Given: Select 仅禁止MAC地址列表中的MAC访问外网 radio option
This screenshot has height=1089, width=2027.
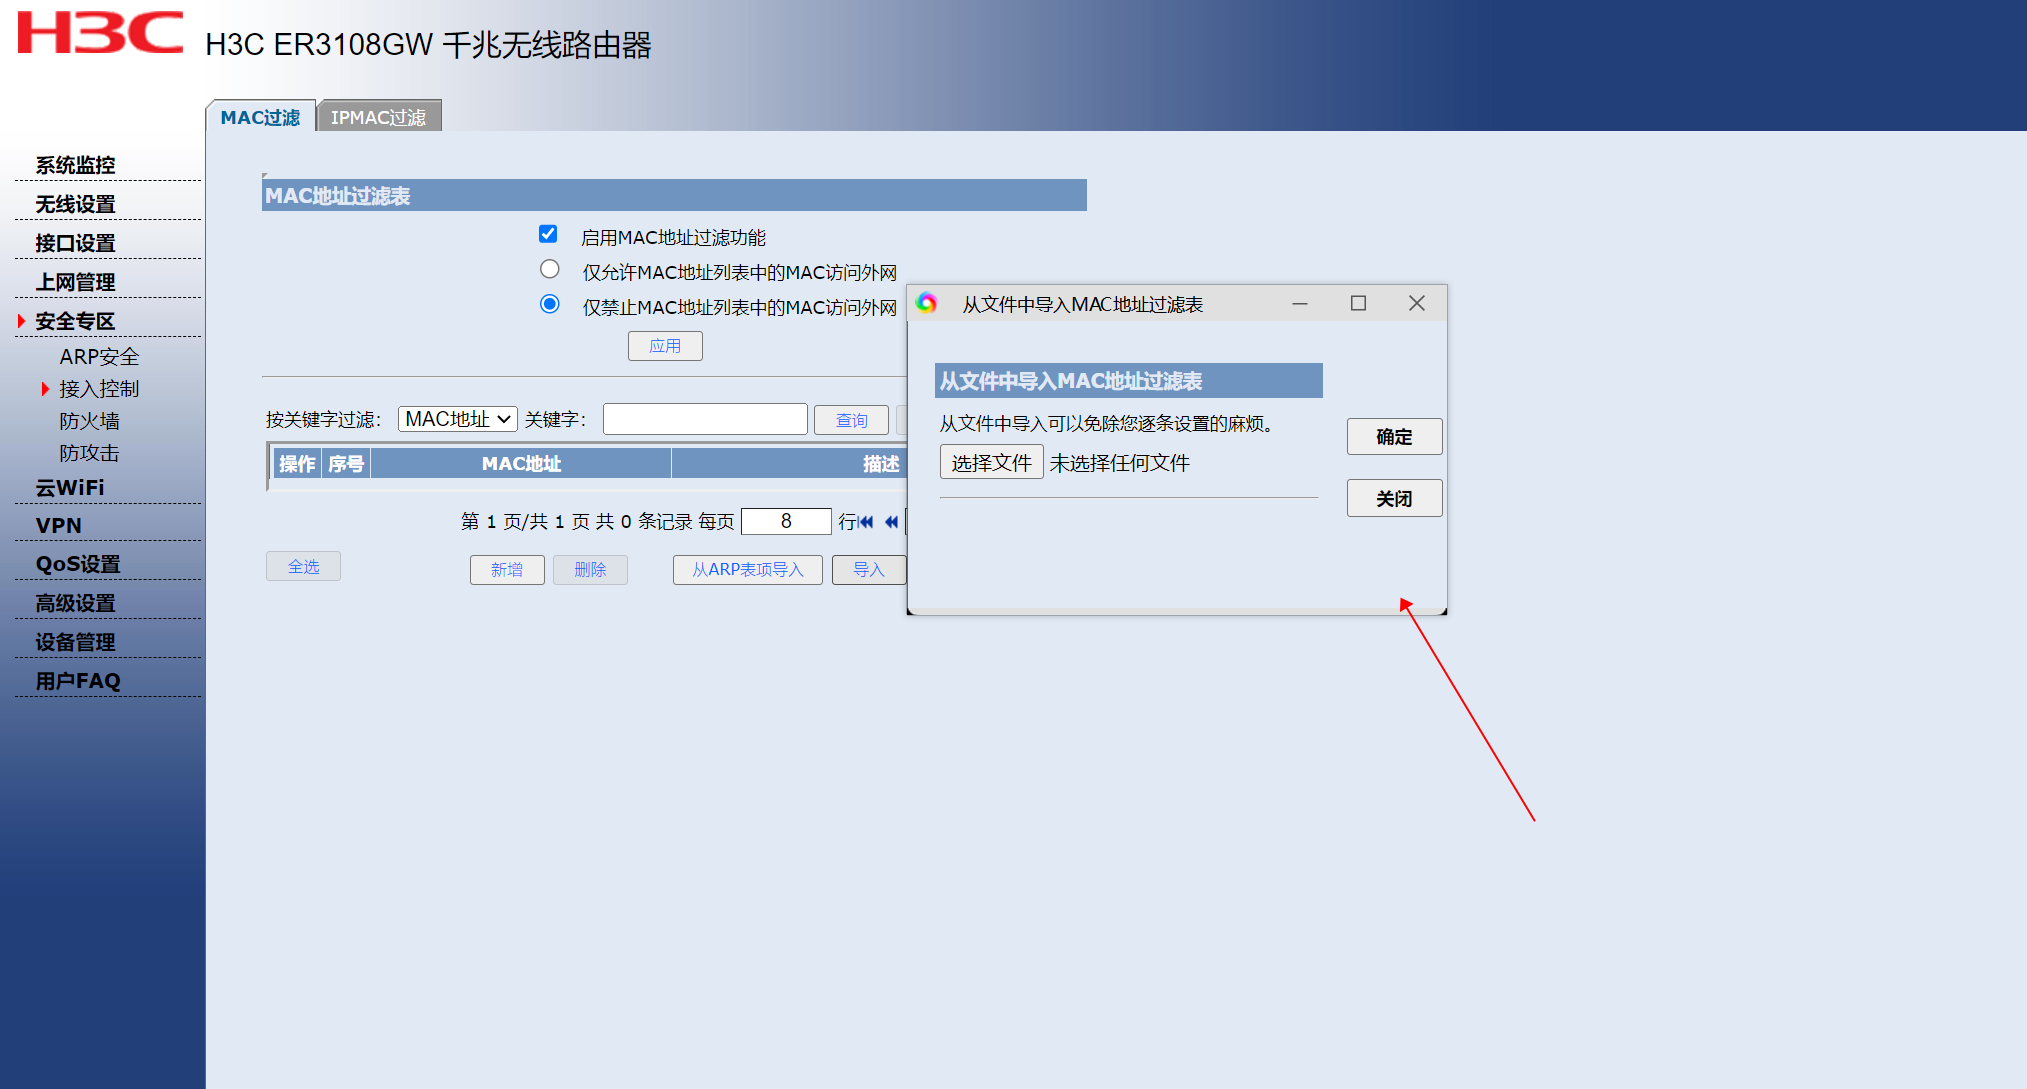Looking at the screenshot, I should tap(550, 304).
